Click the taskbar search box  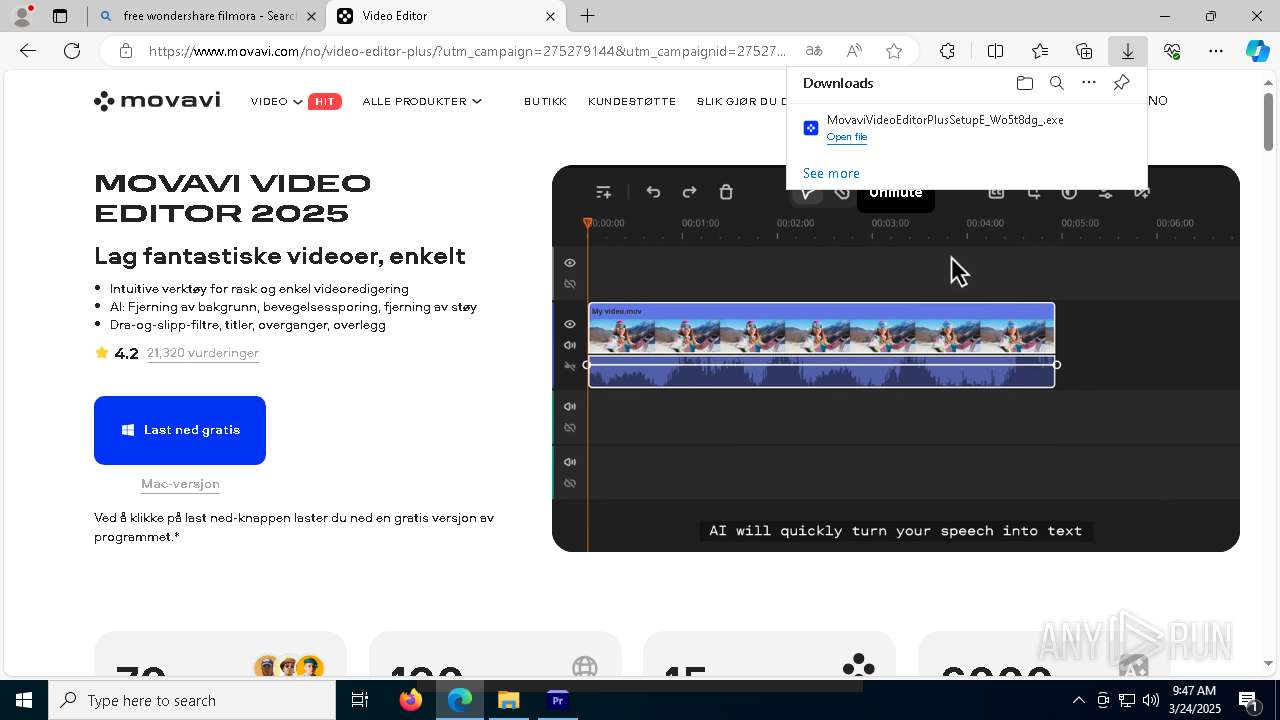point(192,700)
